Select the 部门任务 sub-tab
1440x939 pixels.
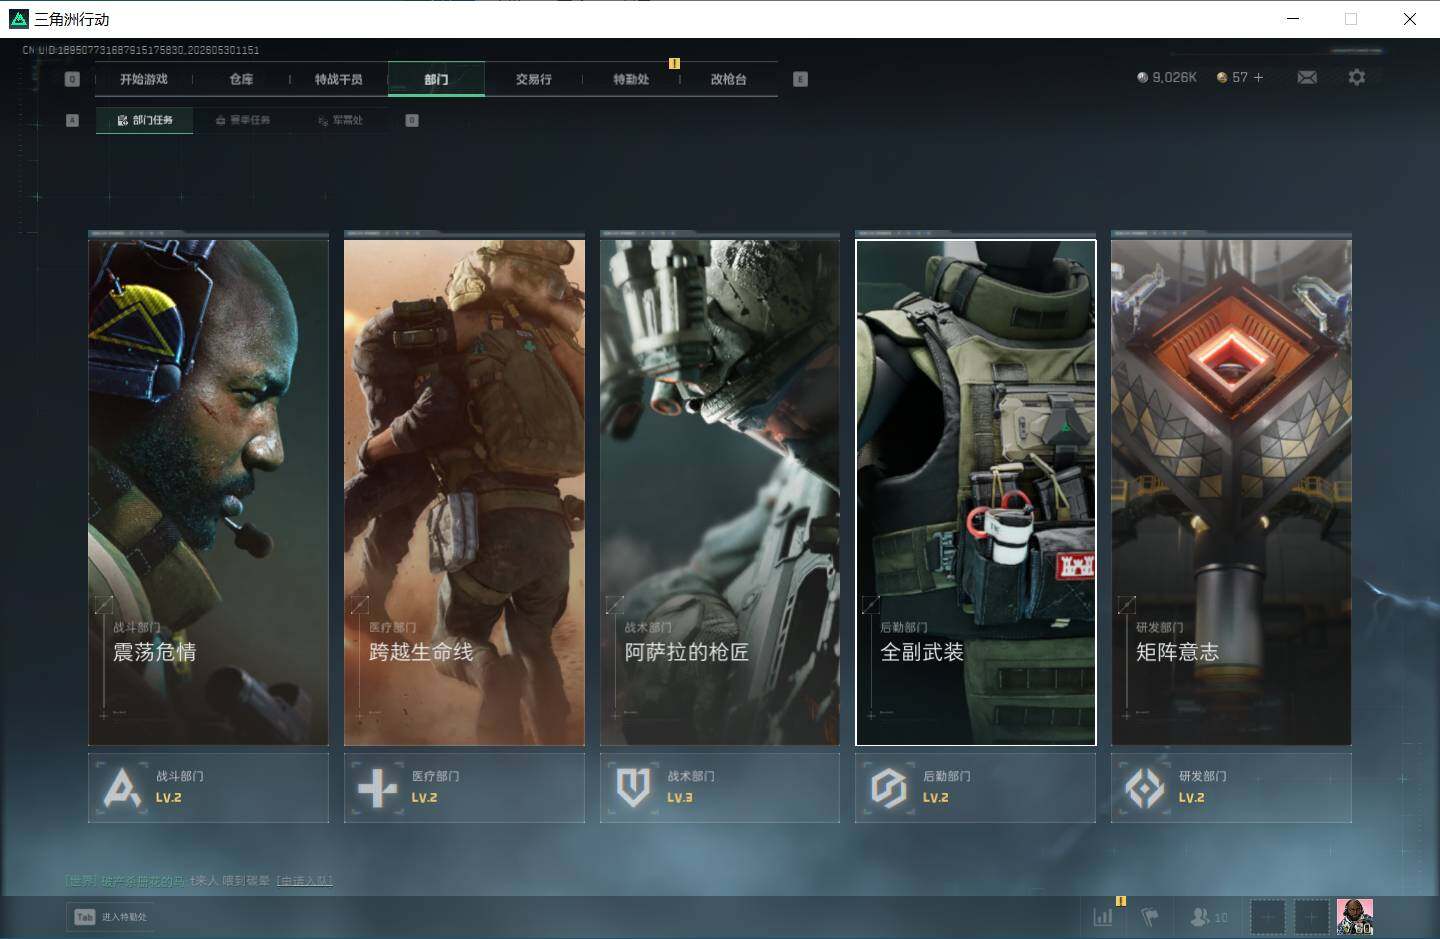click(145, 120)
